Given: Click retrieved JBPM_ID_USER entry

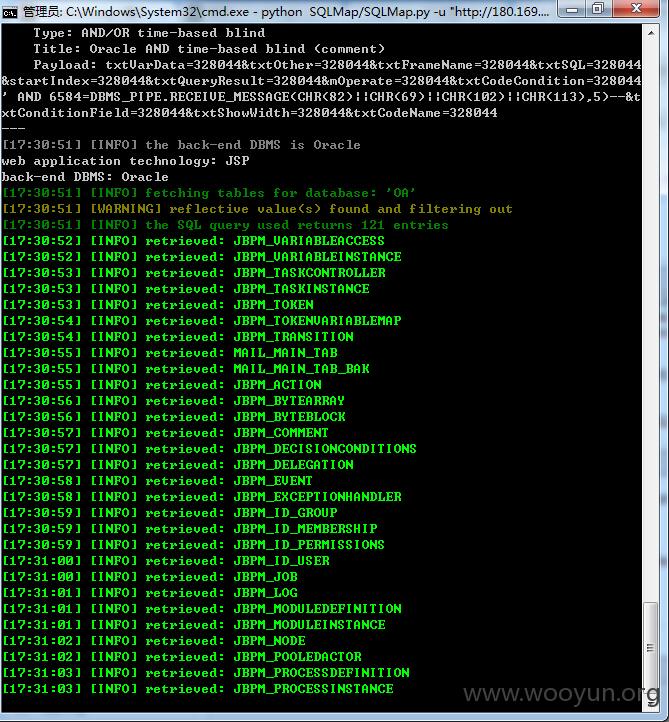Looking at the screenshot, I should (166, 561).
